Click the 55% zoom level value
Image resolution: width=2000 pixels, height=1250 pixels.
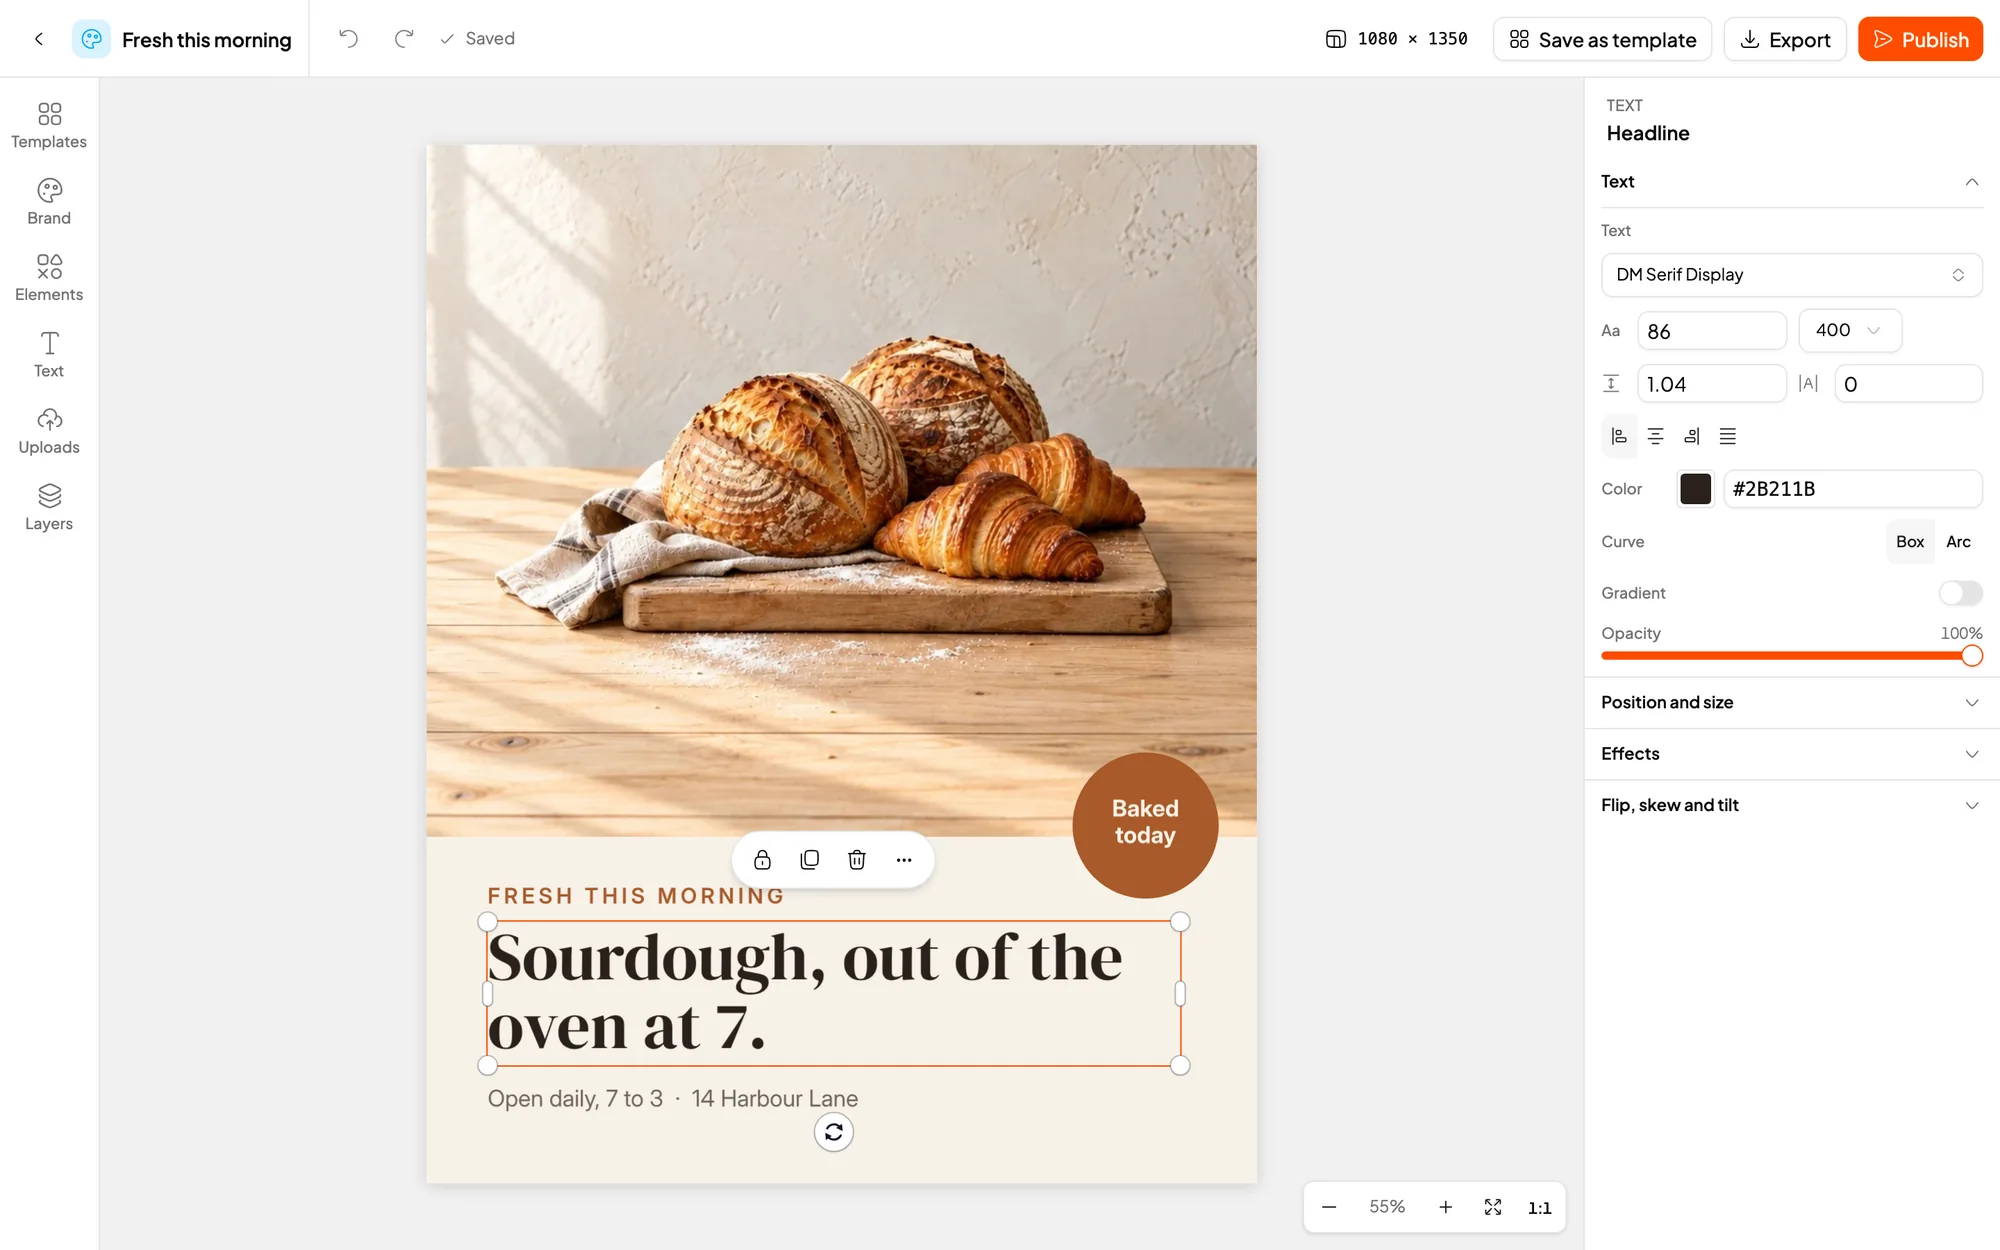tap(1387, 1207)
